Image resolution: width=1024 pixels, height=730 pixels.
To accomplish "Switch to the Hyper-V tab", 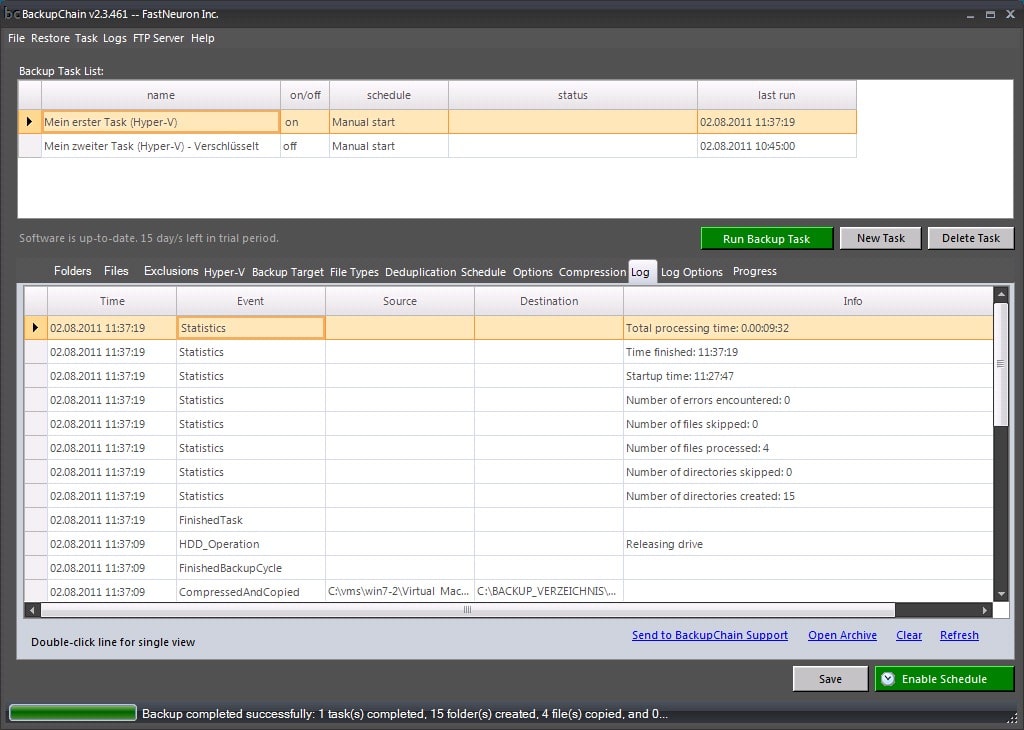I will (x=224, y=272).
